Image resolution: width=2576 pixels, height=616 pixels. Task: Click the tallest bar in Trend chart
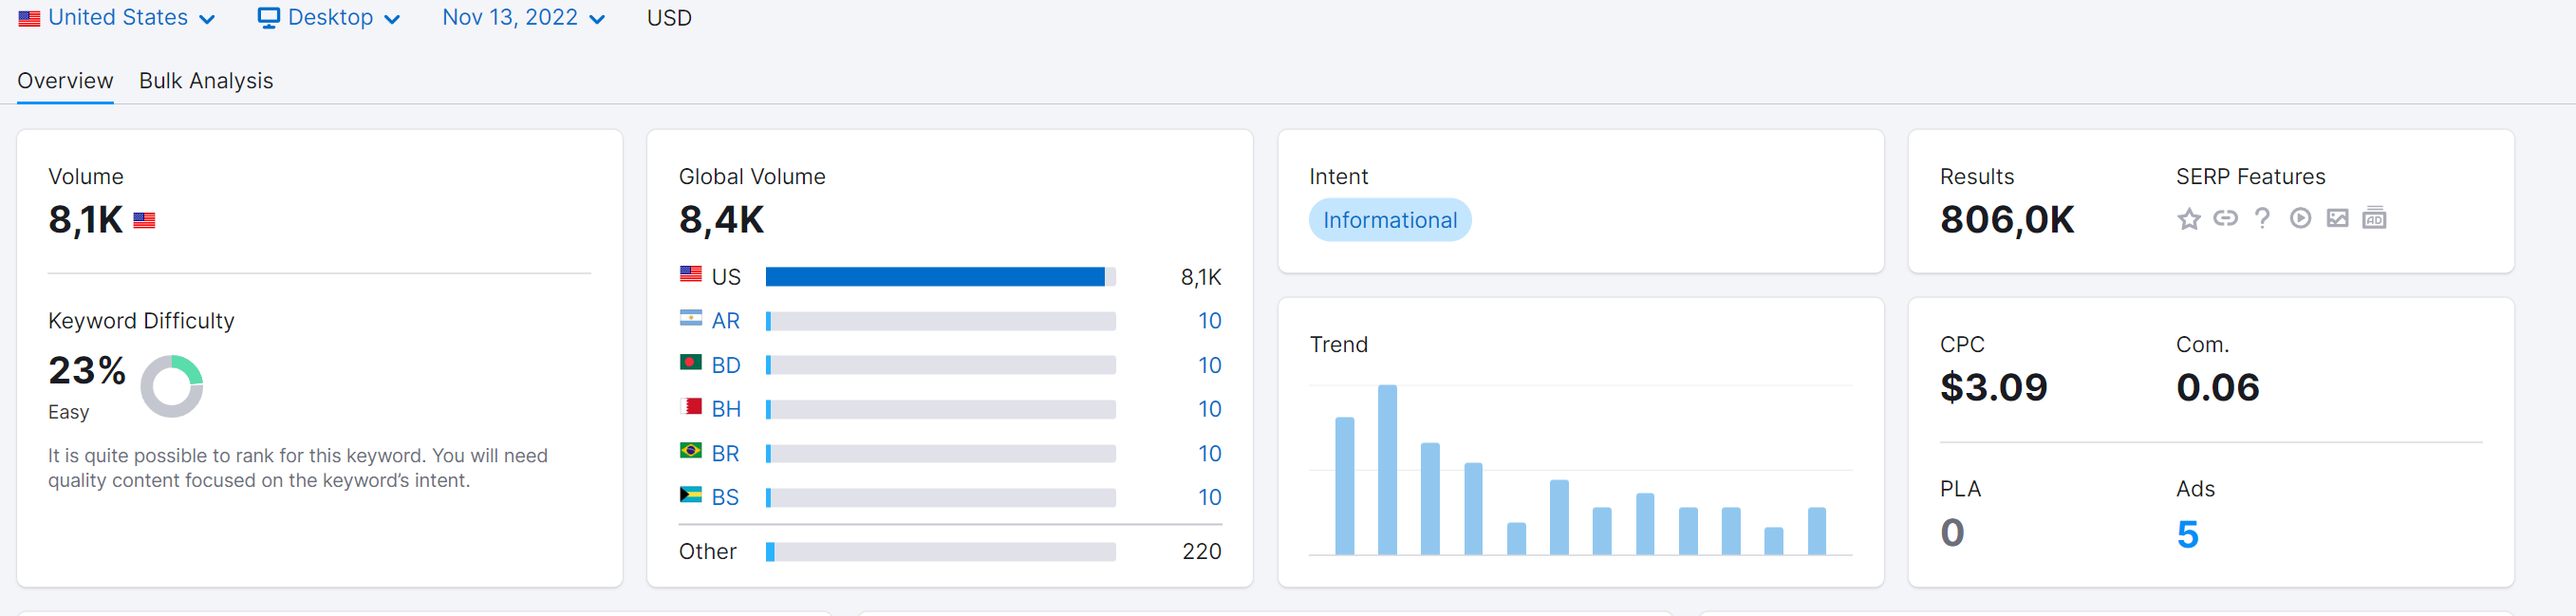pyautogui.click(x=1387, y=470)
